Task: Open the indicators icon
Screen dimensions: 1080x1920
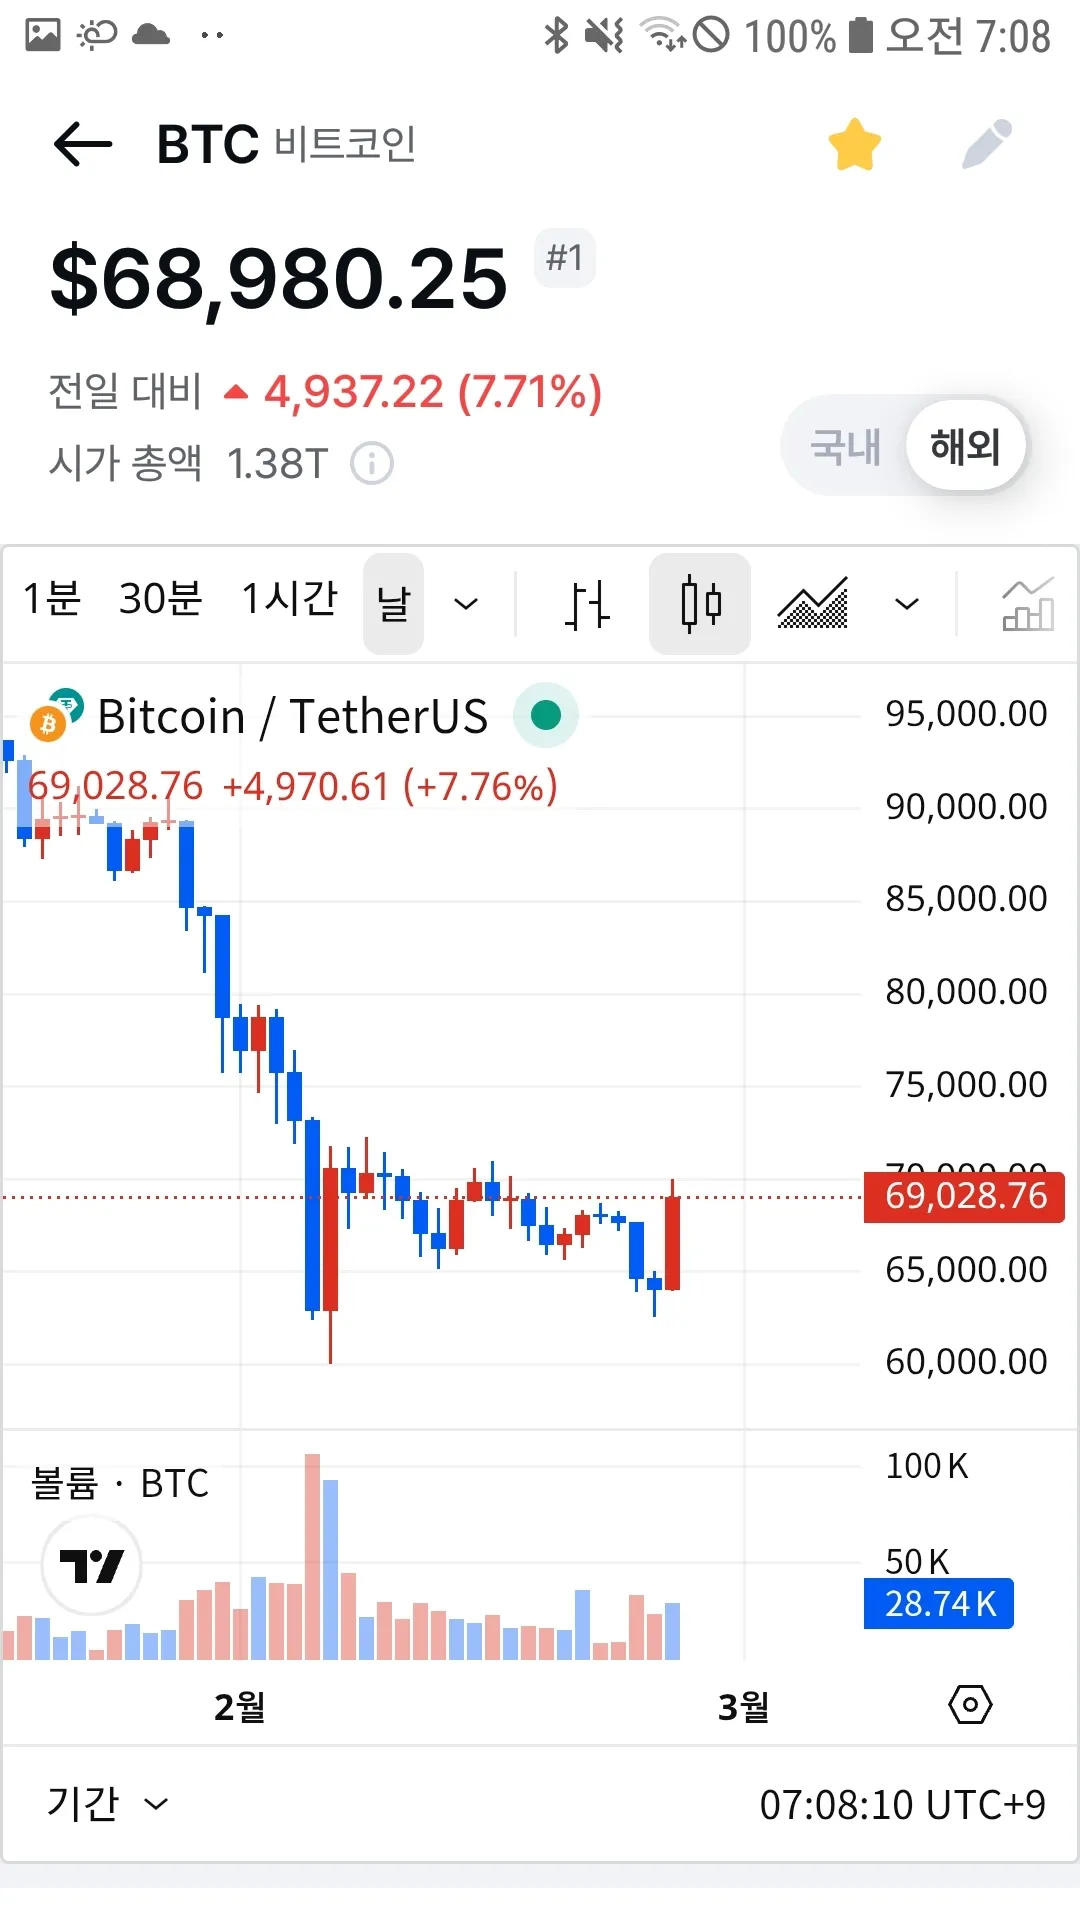Action: click(1027, 604)
